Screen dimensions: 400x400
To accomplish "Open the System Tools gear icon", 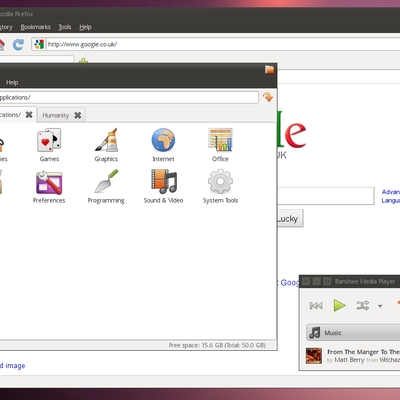I will tap(220, 181).
